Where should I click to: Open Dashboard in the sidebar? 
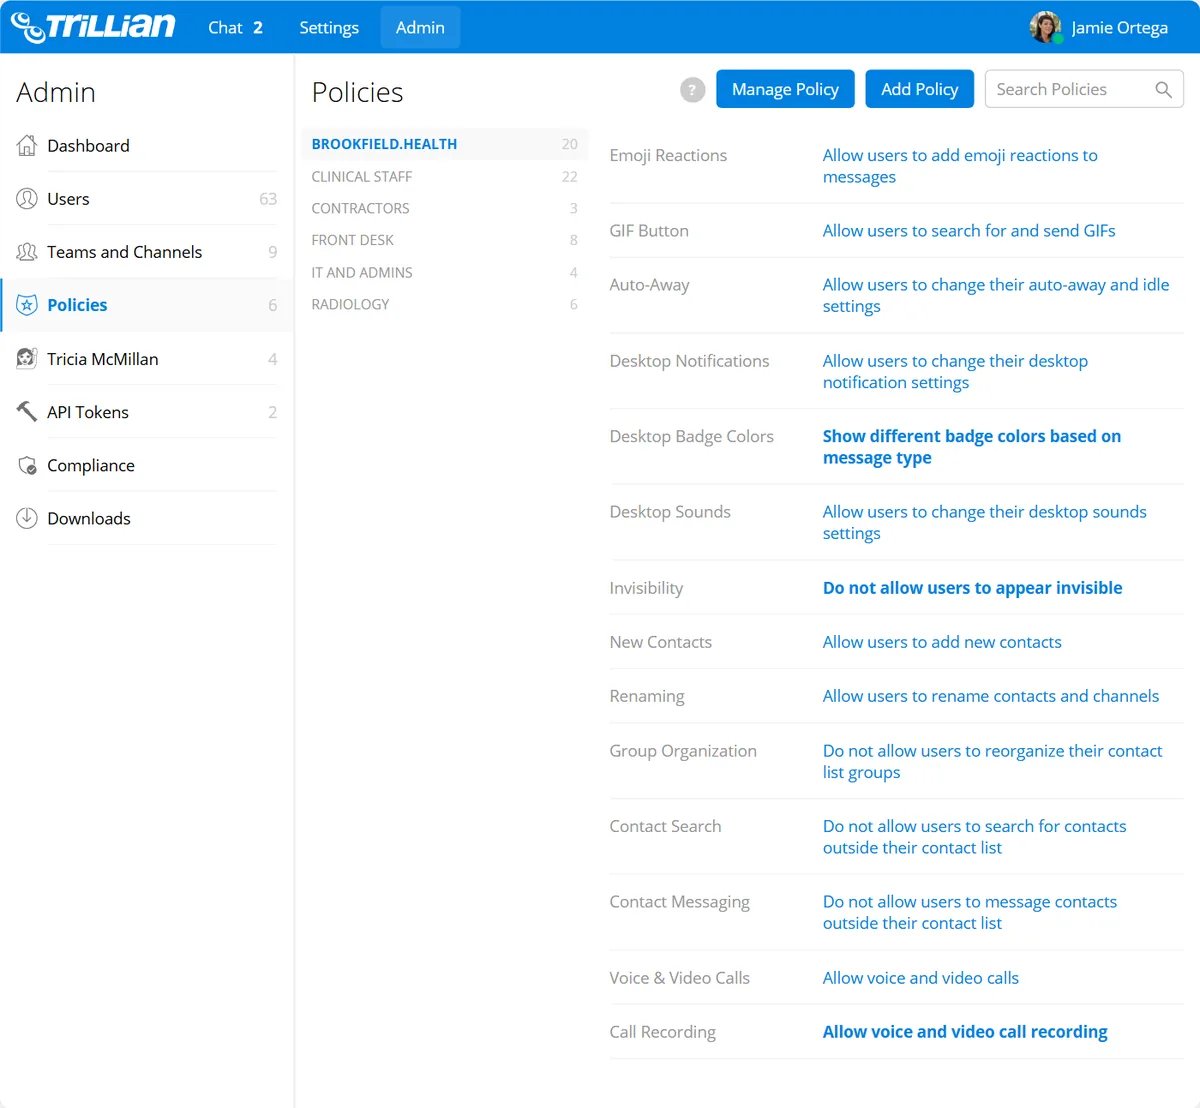147,145
